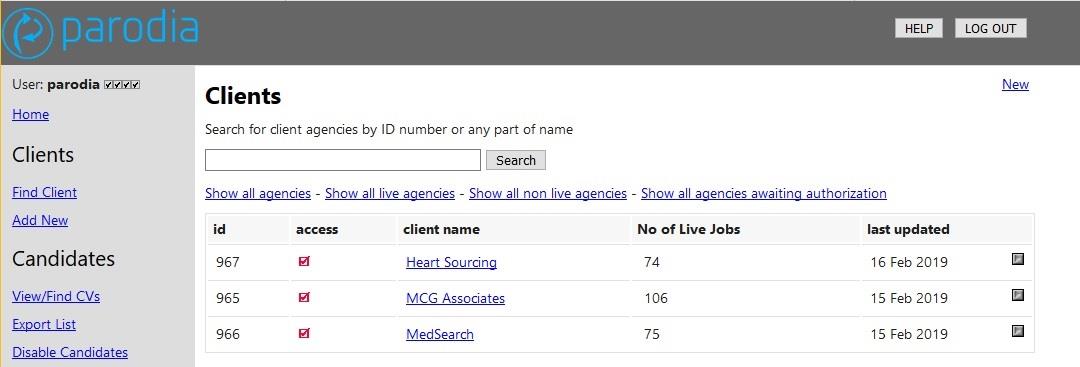Open the MedSearch client link
This screenshot has height=367, width=1080.
[440, 335]
